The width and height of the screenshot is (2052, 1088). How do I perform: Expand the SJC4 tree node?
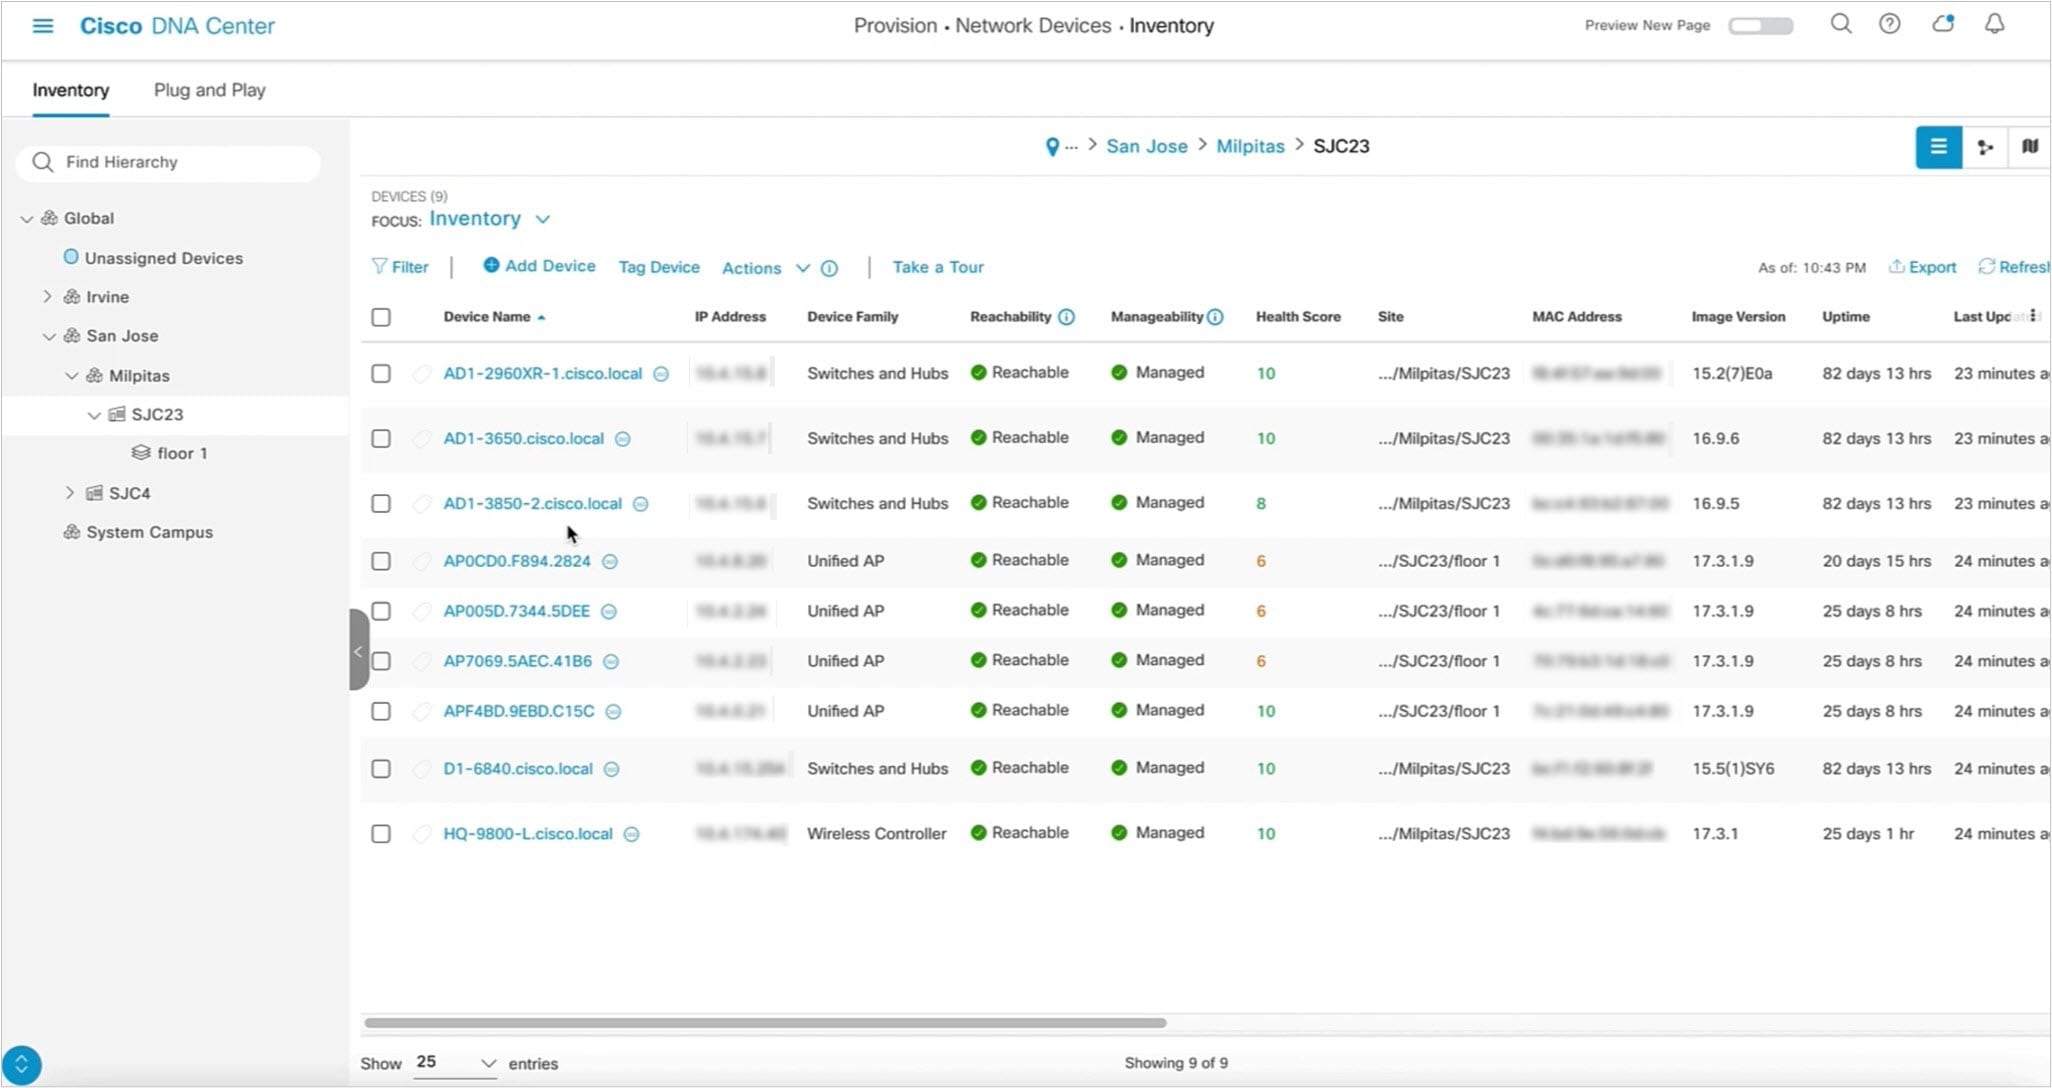(70, 493)
